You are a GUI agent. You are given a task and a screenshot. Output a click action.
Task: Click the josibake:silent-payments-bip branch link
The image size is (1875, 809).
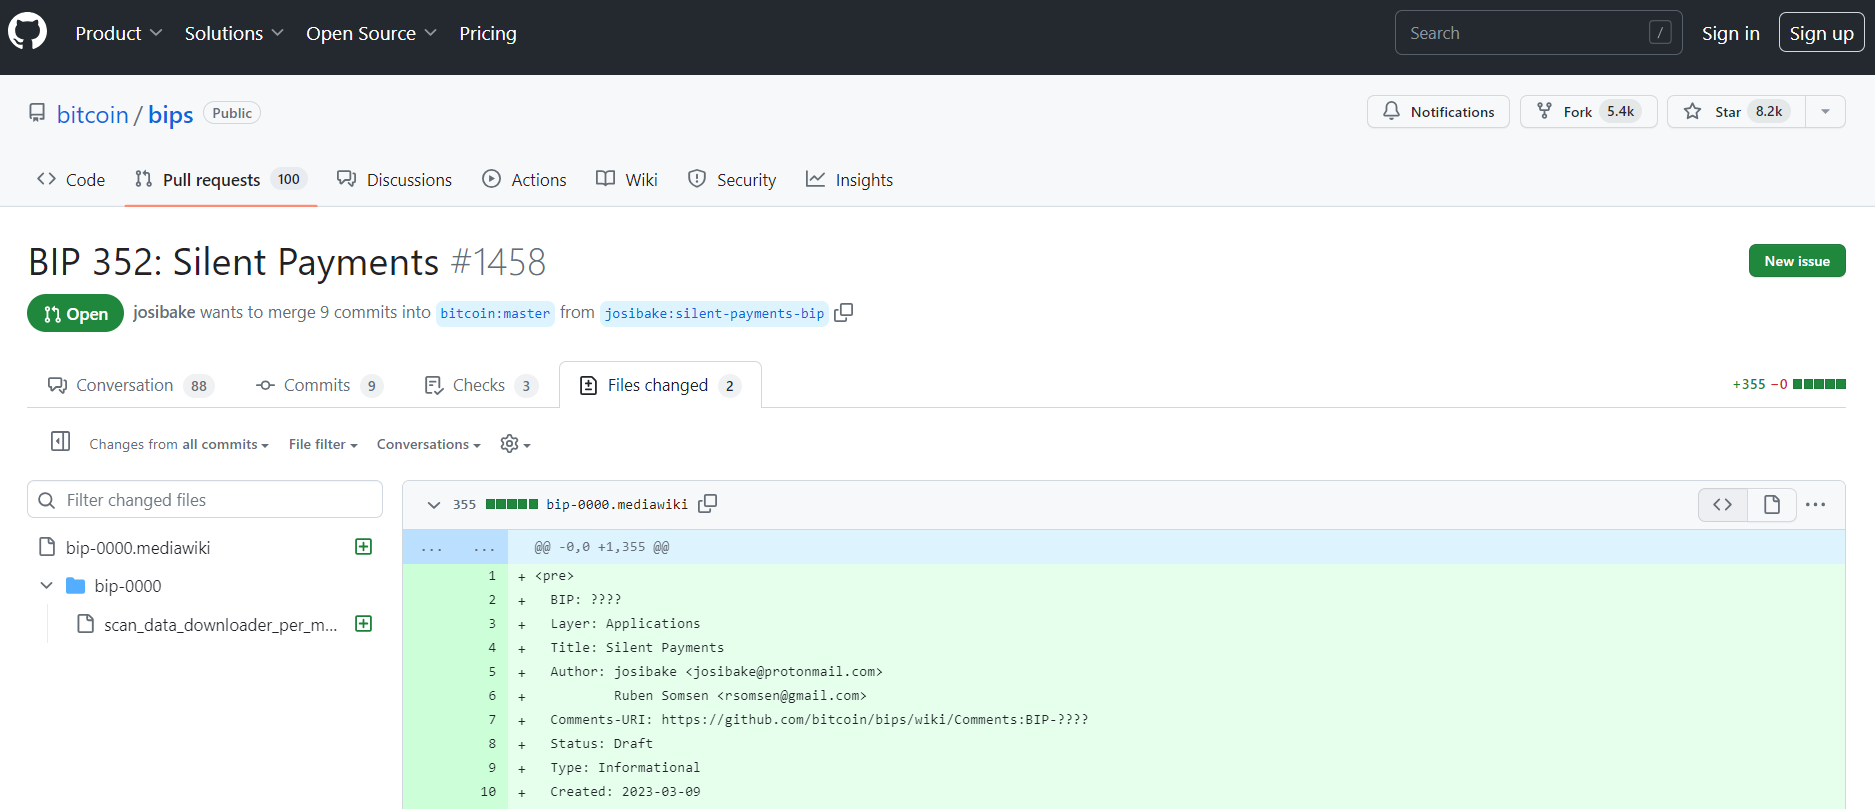pyautogui.click(x=714, y=313)
